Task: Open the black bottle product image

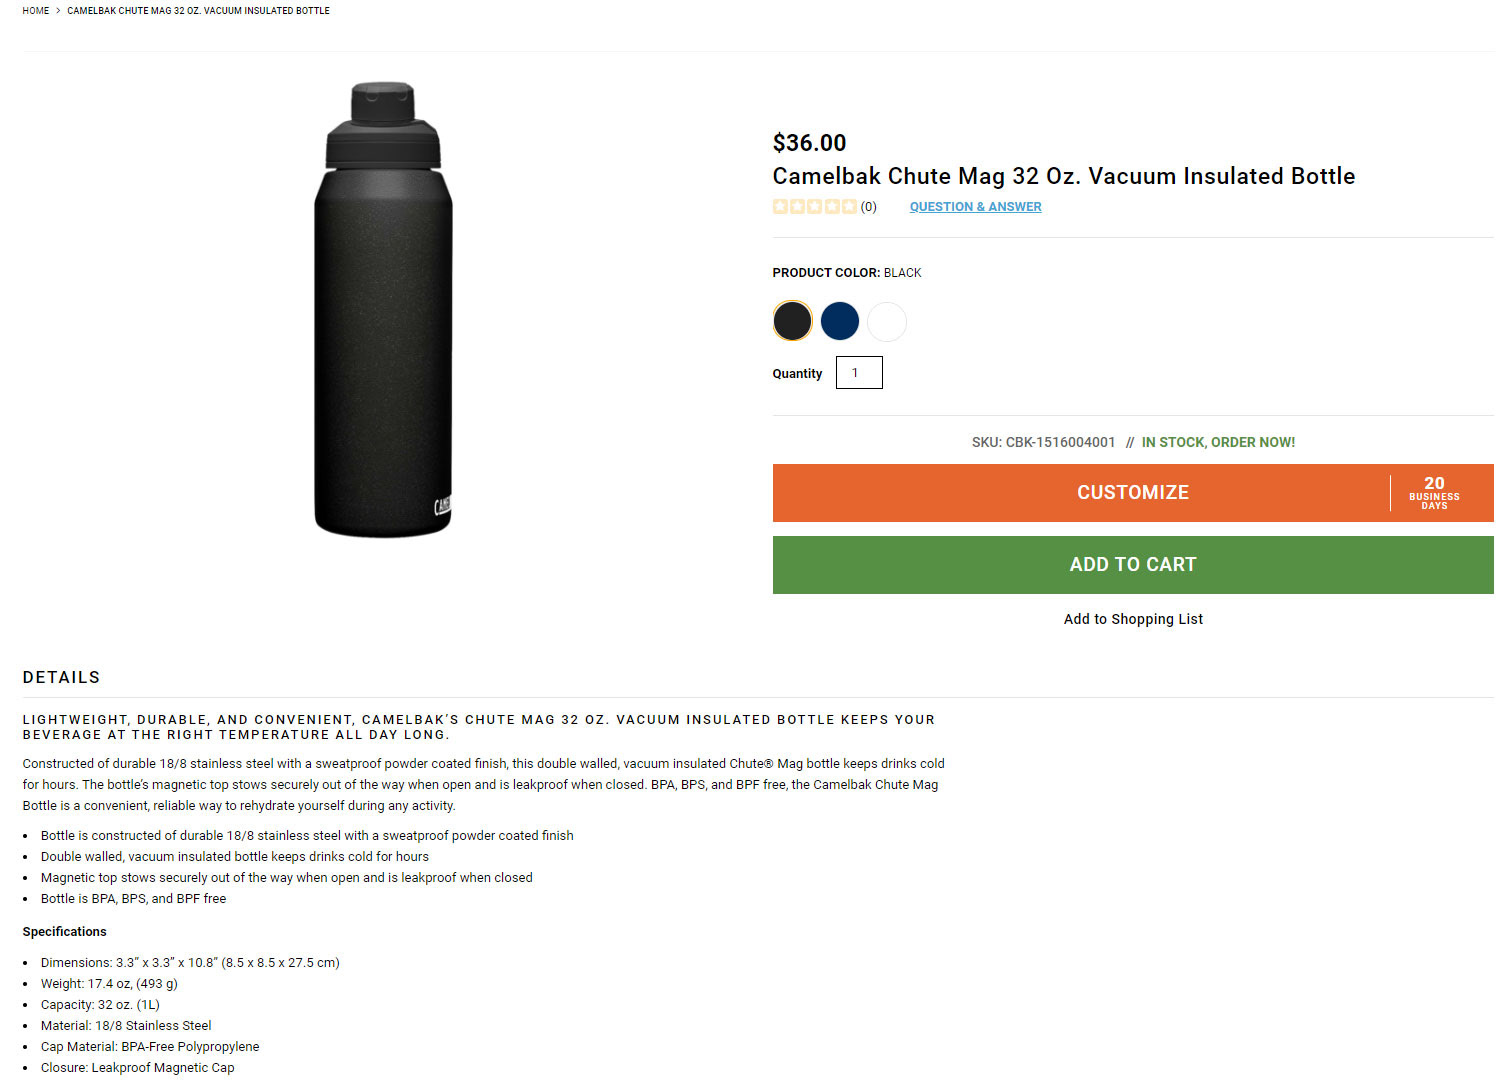Action: click(x=383, y=310)
